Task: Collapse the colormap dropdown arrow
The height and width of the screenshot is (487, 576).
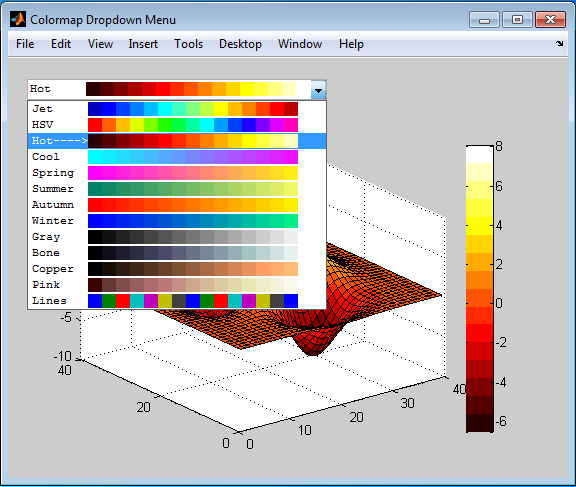Action: (318, 90)
